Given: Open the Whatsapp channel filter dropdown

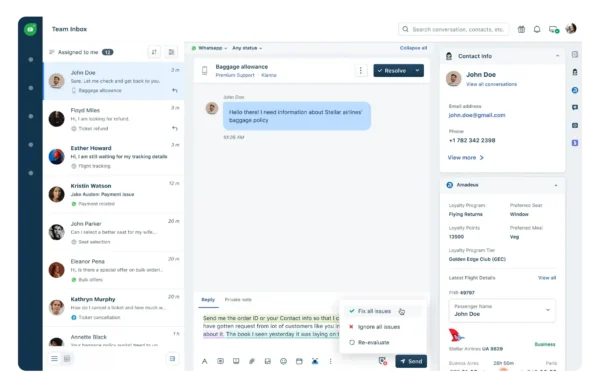Looking at the screenshot, I should tap(209, 48).
